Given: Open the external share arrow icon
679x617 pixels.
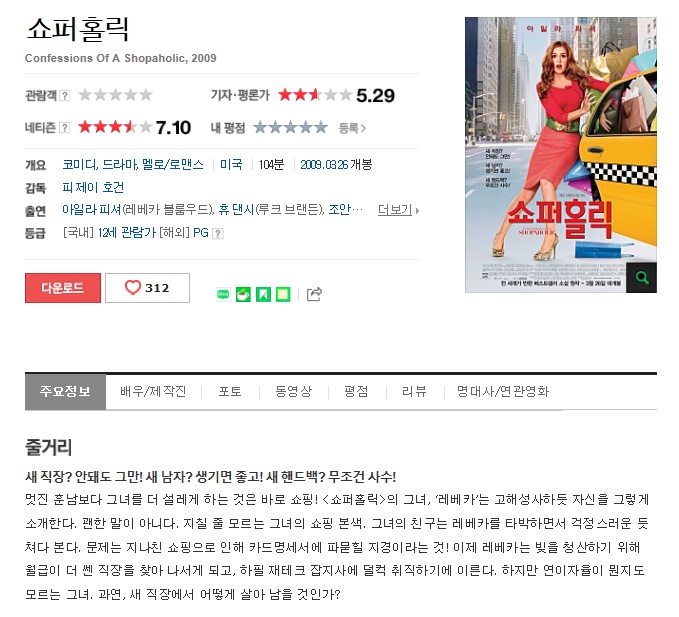Looking at the screenshot, I should [314, 294].
